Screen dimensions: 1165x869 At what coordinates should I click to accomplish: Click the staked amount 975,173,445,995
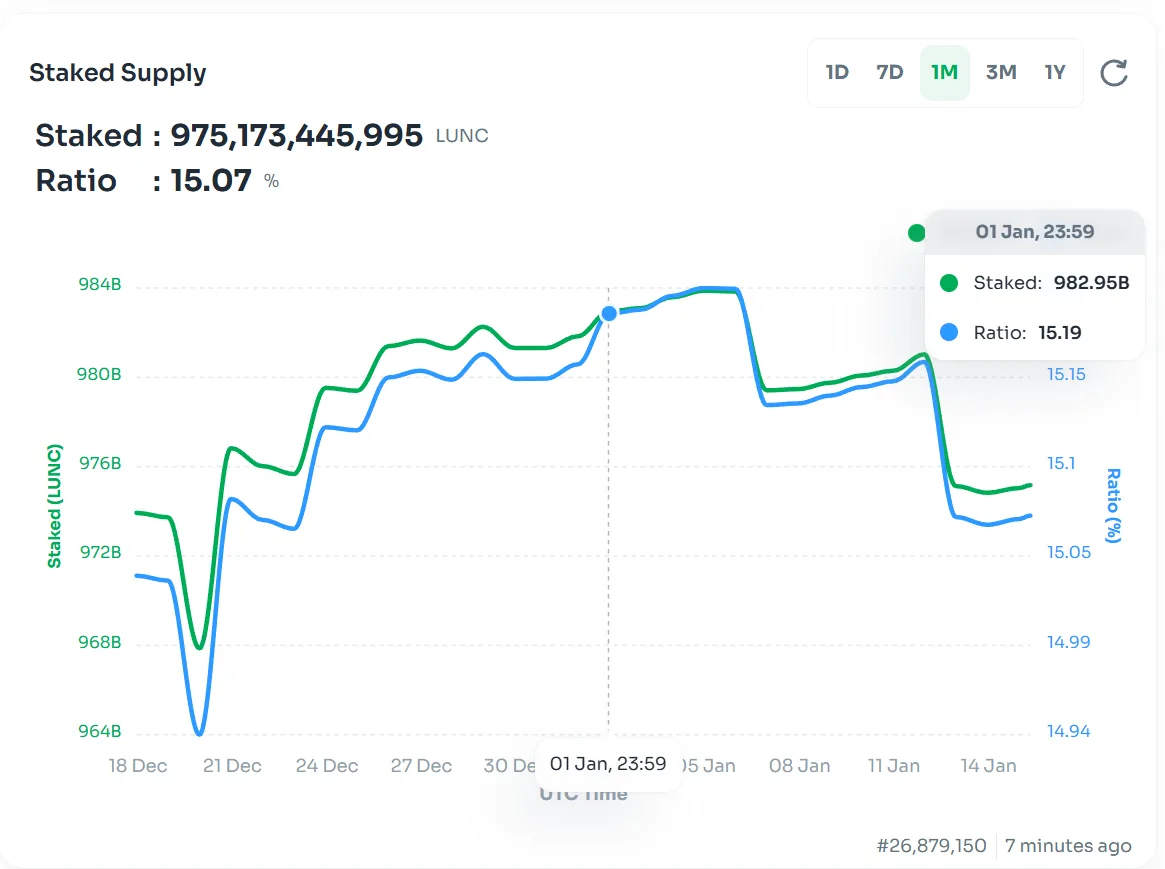[x=296, y=136]
